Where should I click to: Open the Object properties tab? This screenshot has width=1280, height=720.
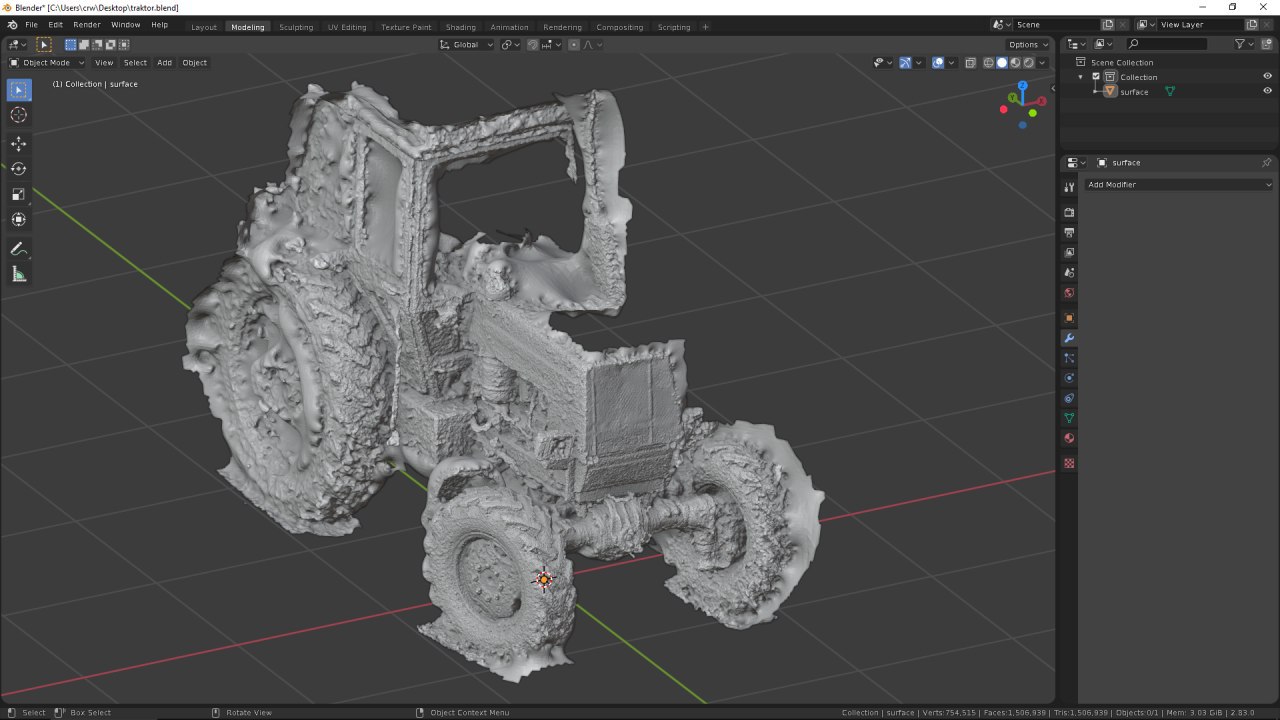[1069, 318]
